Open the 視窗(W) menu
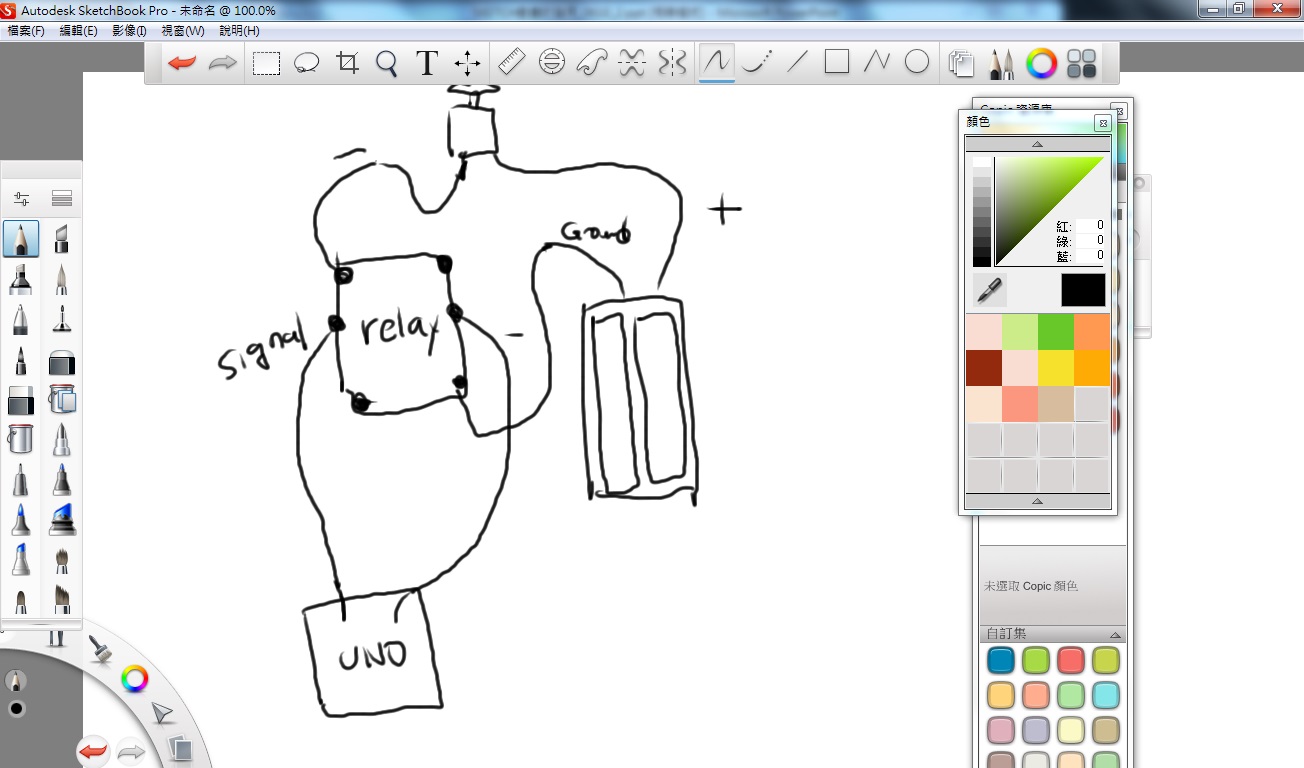This screenshot has width=1304, height=768. (183, 31)
